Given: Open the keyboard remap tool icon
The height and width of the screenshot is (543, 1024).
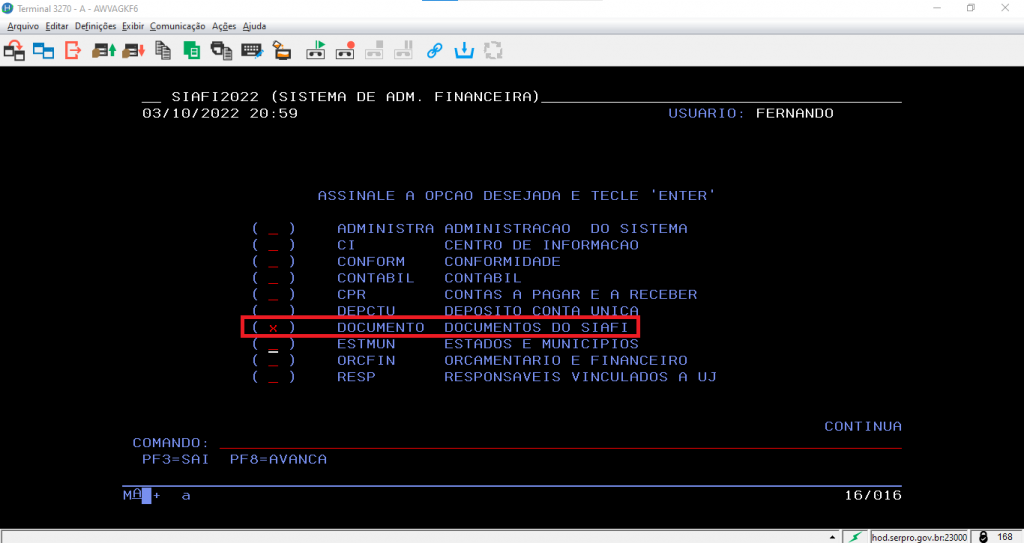Looking at the screenshot, I should [x=251, y=49].
